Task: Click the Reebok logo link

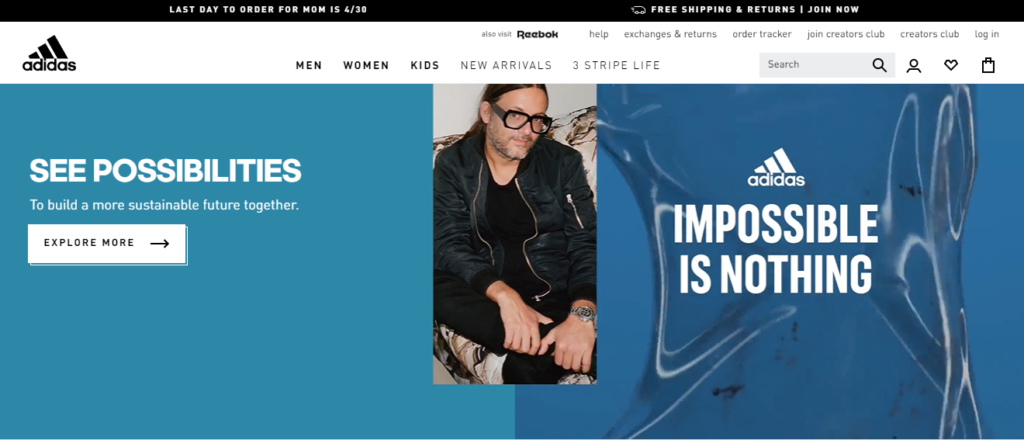Action: (537, 35)
